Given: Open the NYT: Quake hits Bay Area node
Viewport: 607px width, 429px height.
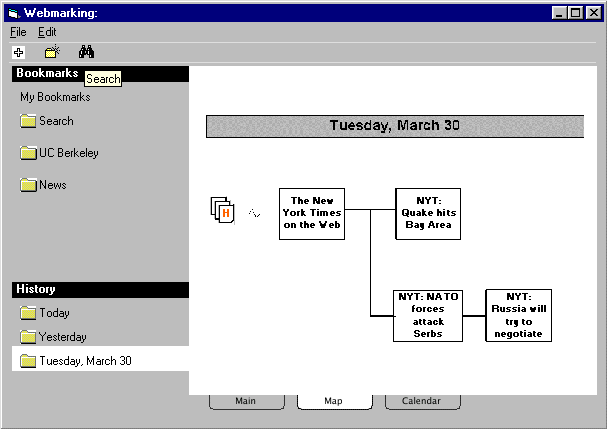Looking at the screenshot, I should tap(428, 214).
